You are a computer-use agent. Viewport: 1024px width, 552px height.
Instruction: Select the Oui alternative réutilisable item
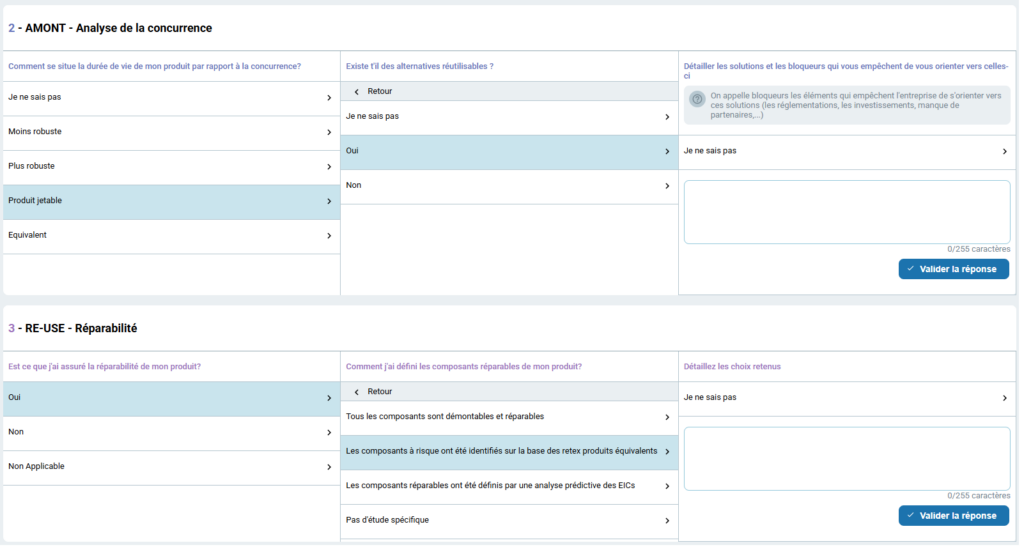(x=508, y=151)
